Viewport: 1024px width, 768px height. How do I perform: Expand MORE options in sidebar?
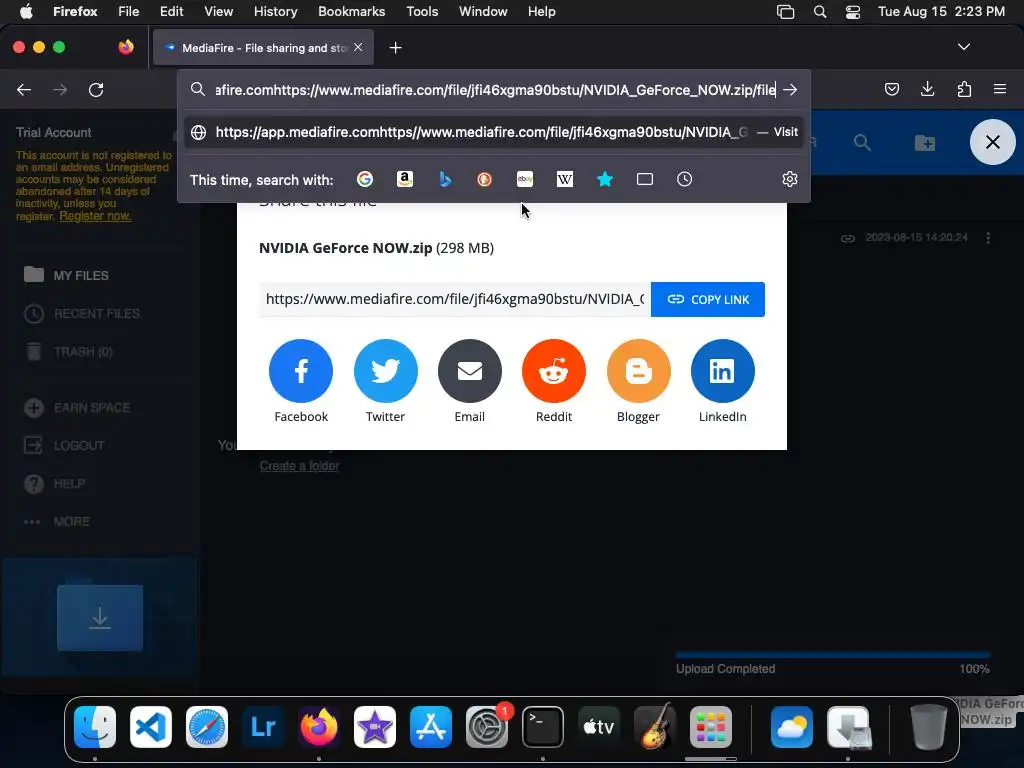click(x=57, y=522)
